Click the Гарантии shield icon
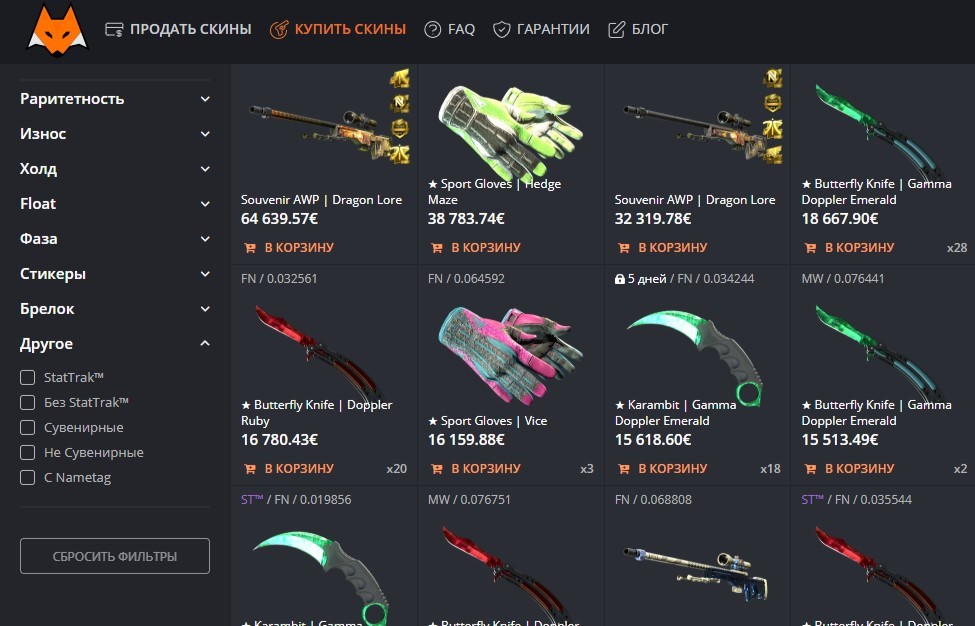Image resolution: width=975 pixels, height=626 pixels. click(x=501, y=29)
